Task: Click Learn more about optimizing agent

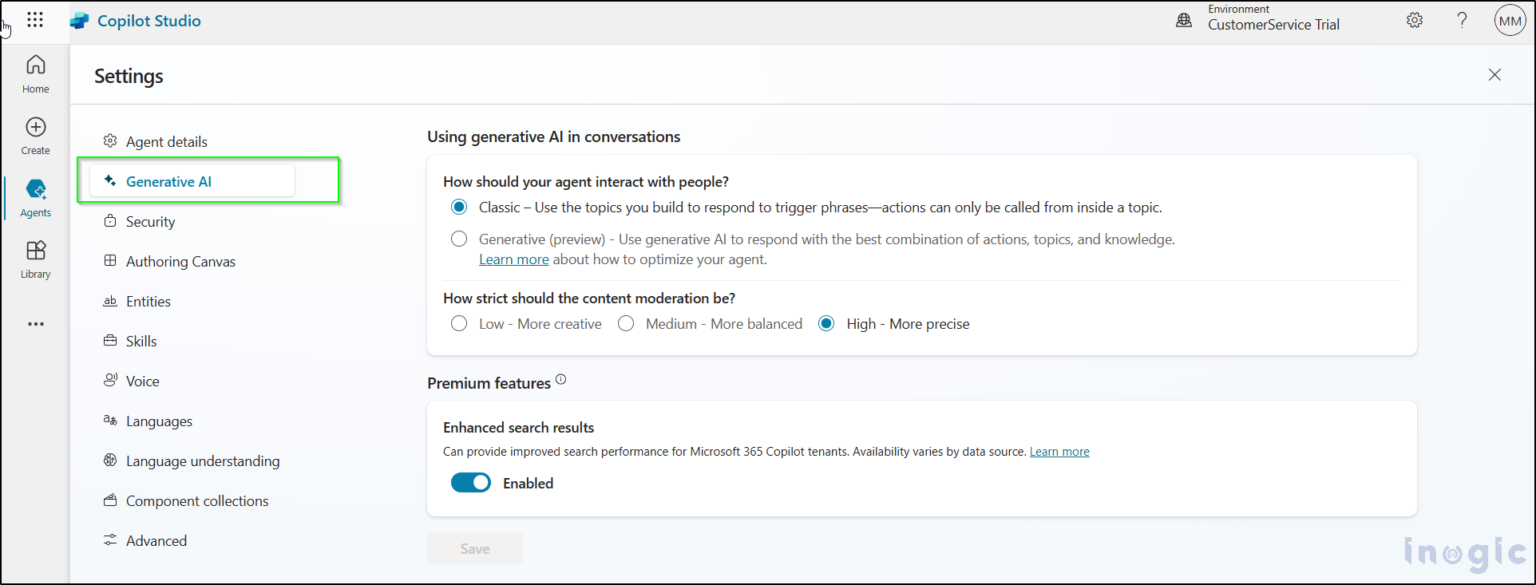Action: (x=513, y=259)
